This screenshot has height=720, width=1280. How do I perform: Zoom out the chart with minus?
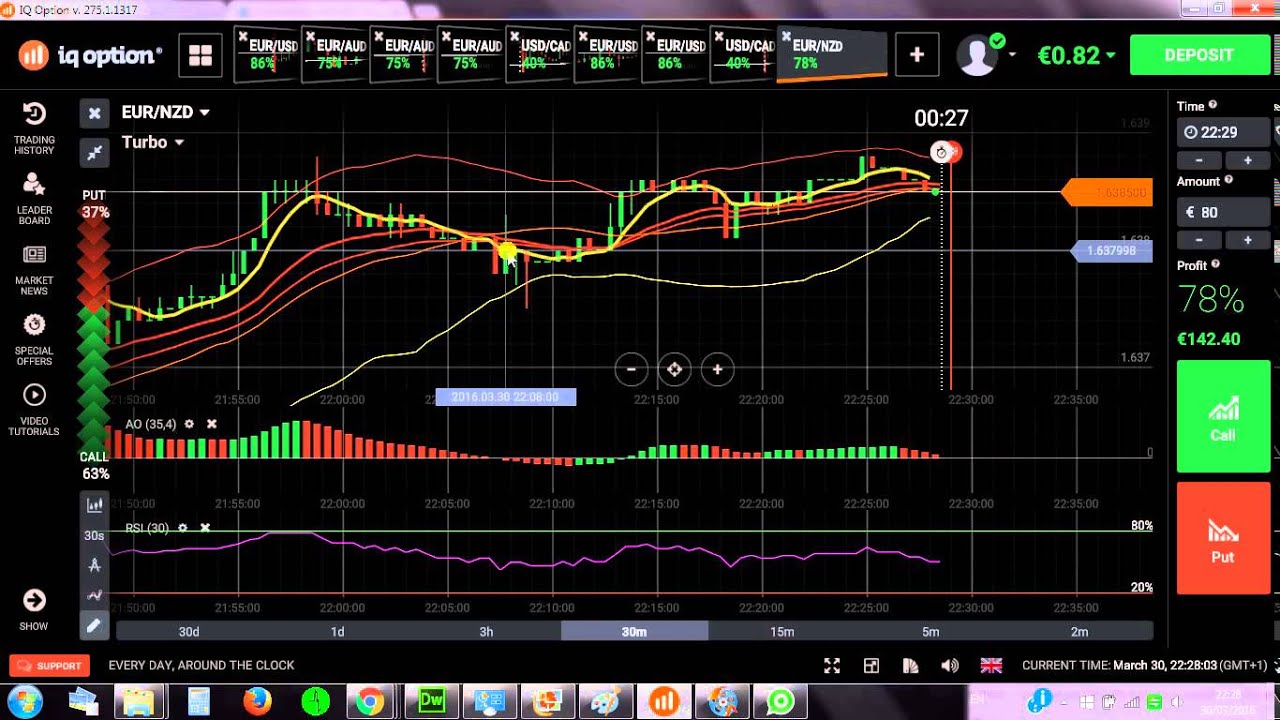tap(631, 370)
